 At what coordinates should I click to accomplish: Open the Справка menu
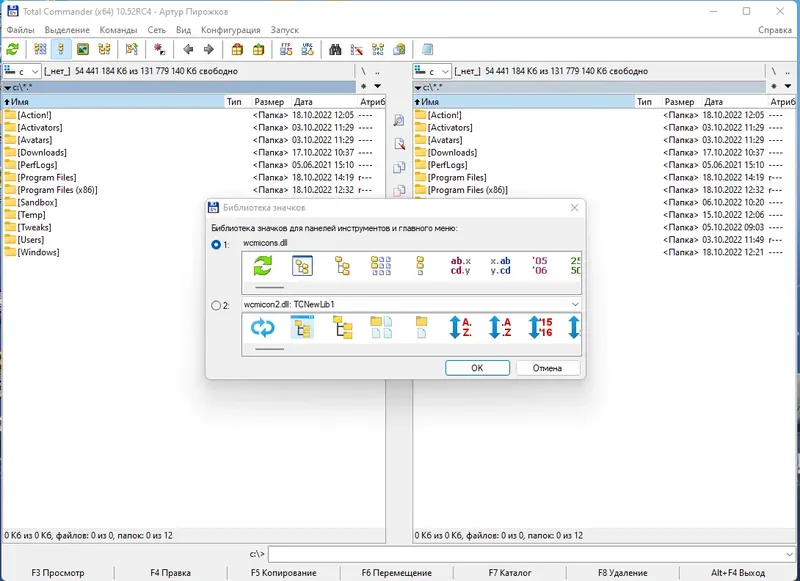point(774,30)
